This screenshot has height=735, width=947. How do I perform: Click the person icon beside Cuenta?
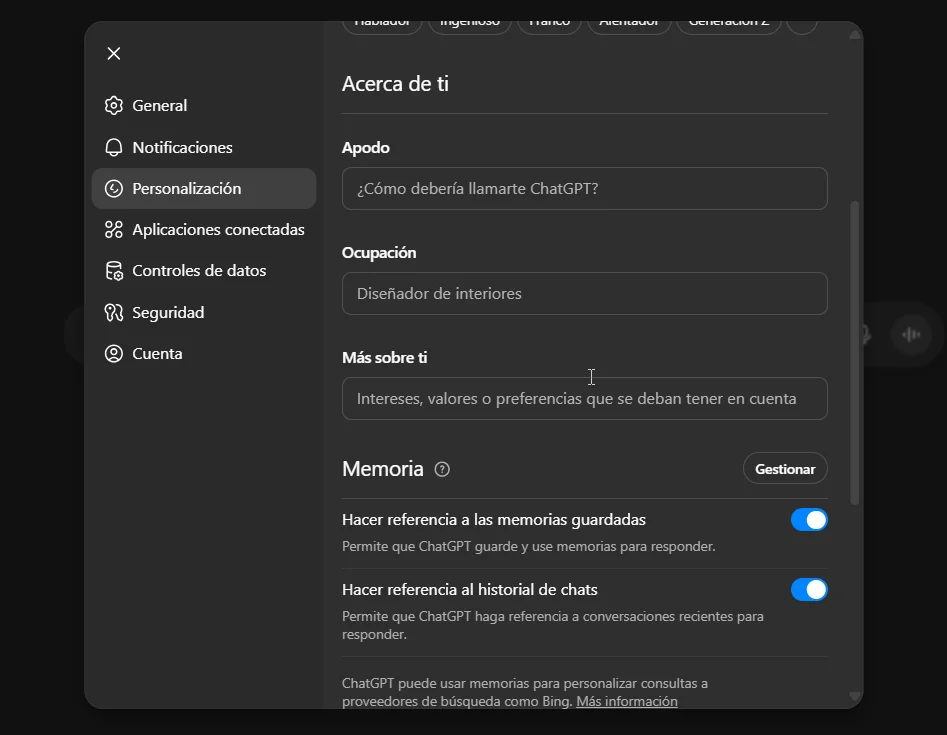[113, 353]
